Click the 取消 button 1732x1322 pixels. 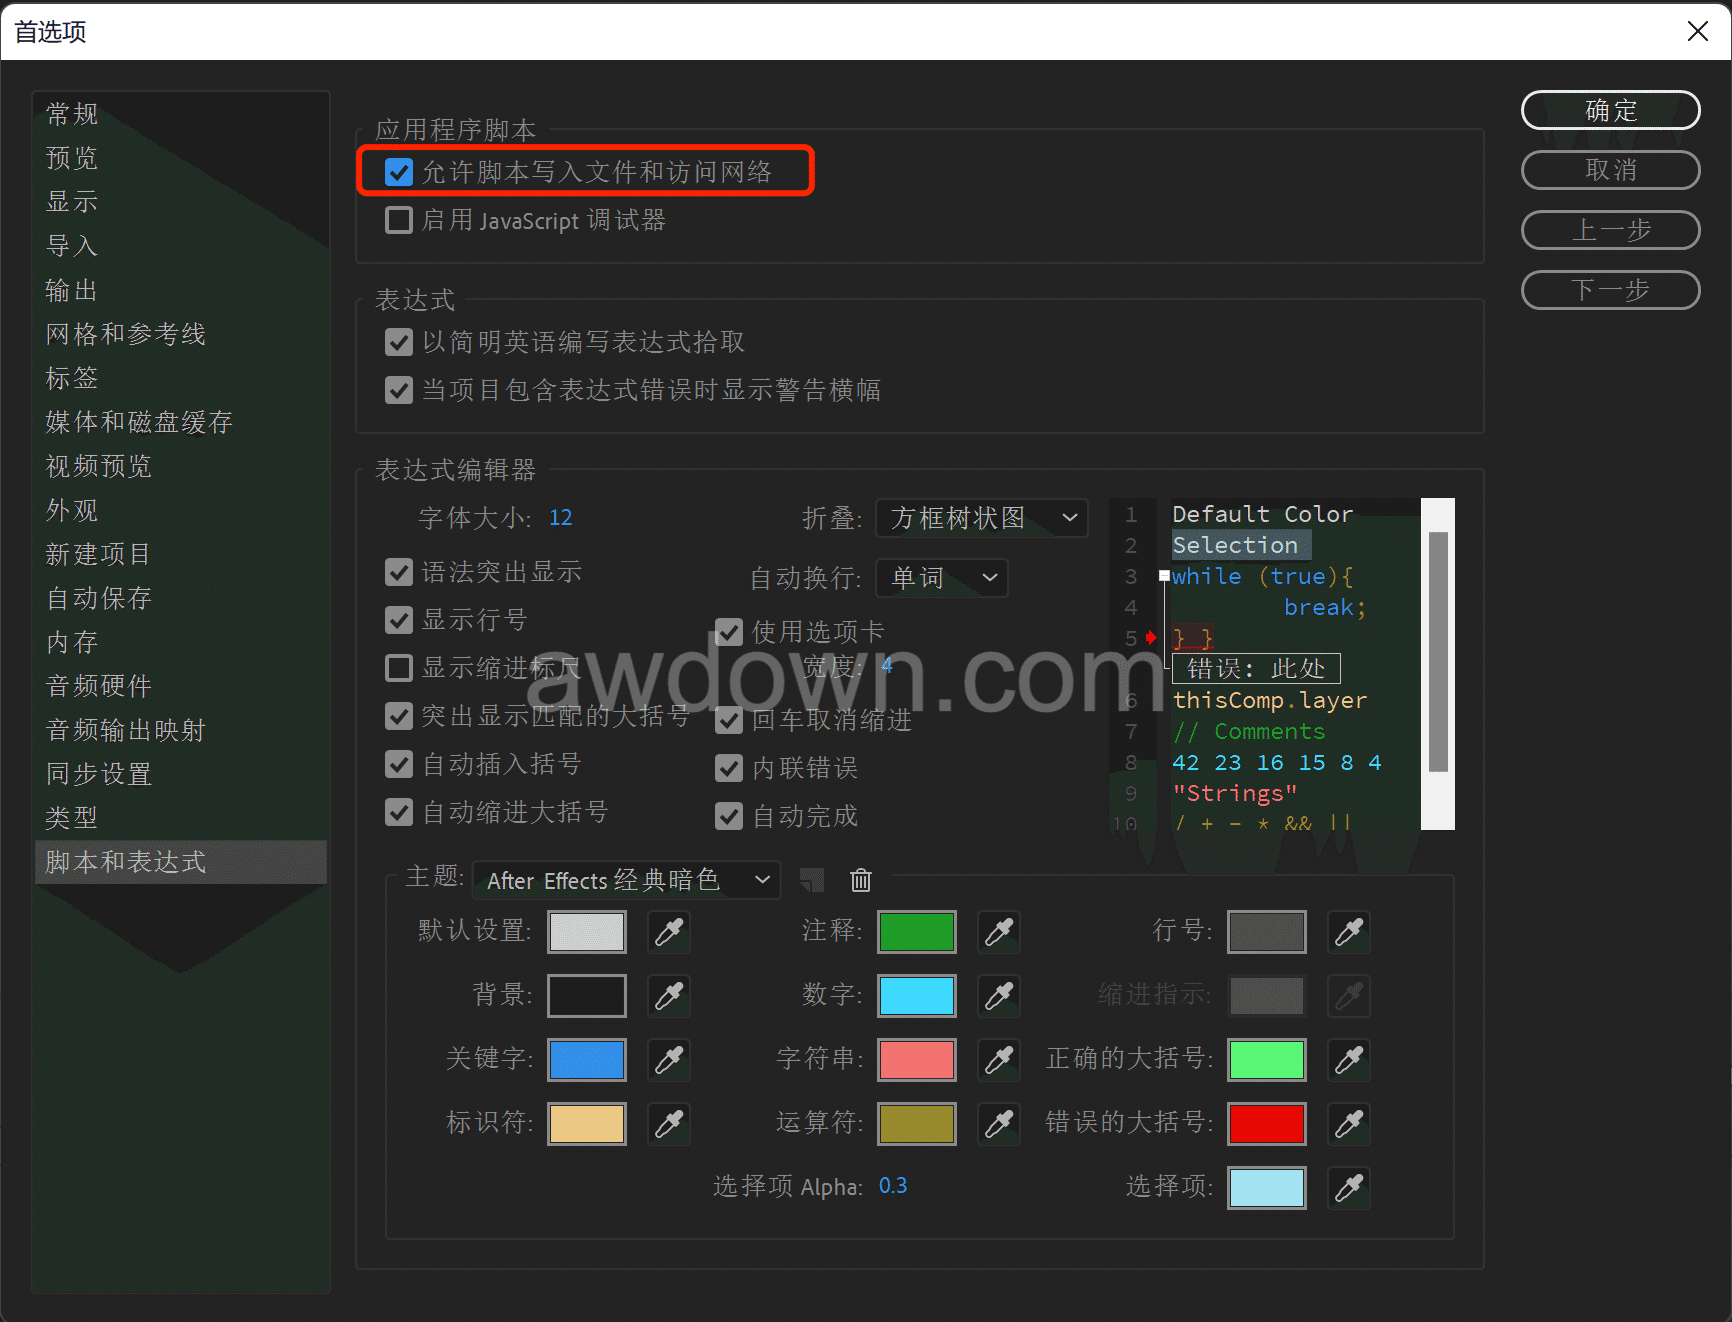click(1610, 170)
